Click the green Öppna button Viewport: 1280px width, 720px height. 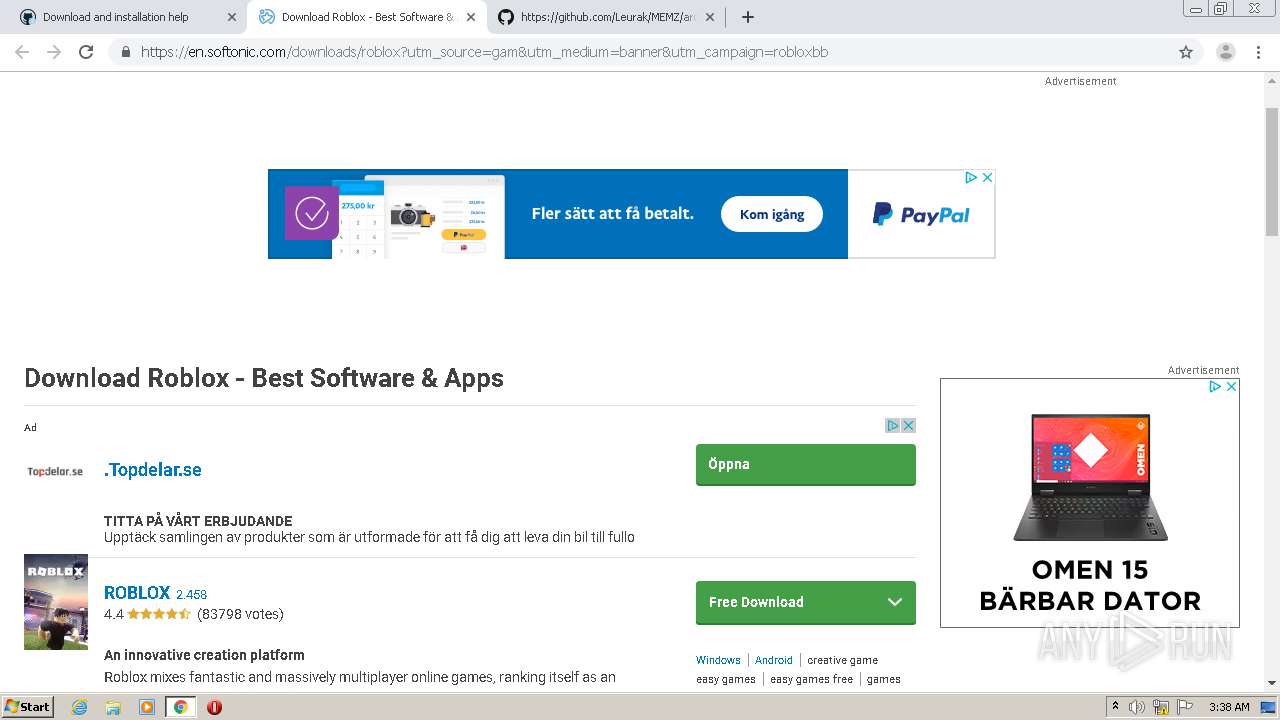point(806,464)
